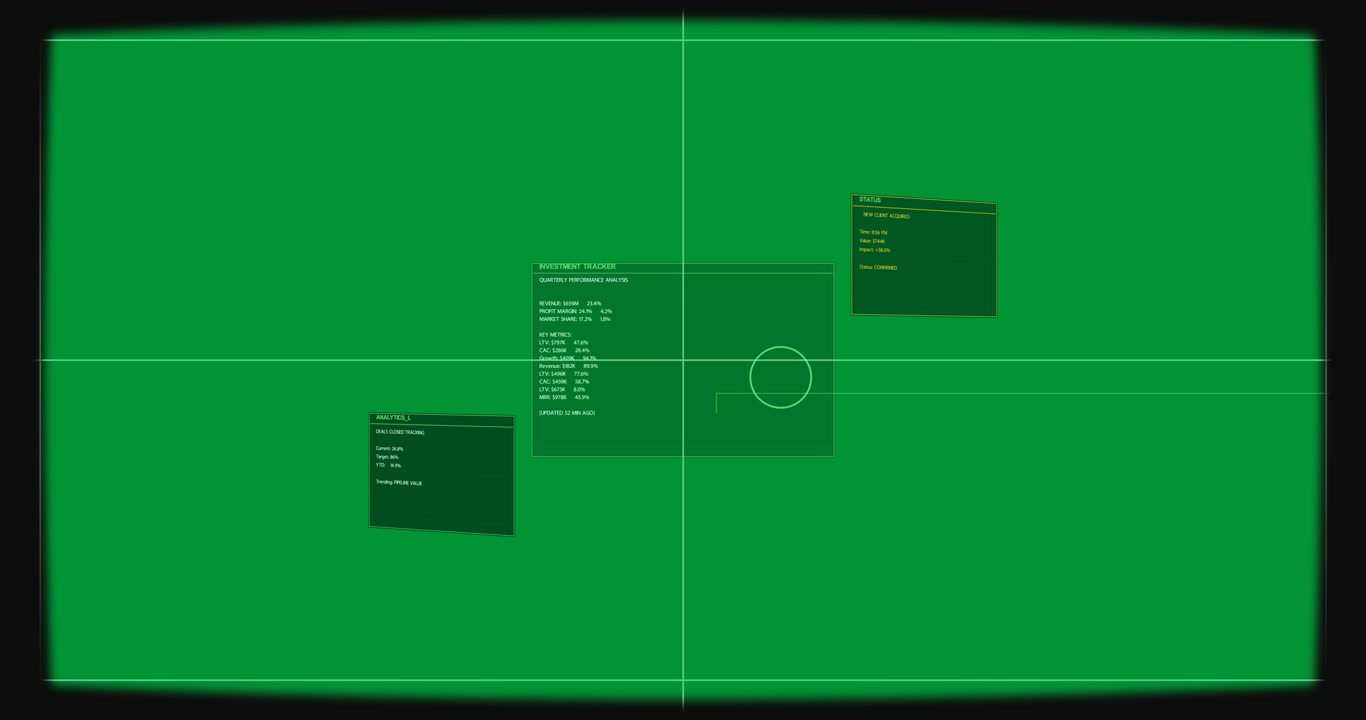
Task: Select the Current percentage line in Analytics
Action: click(x=389, y=449)
